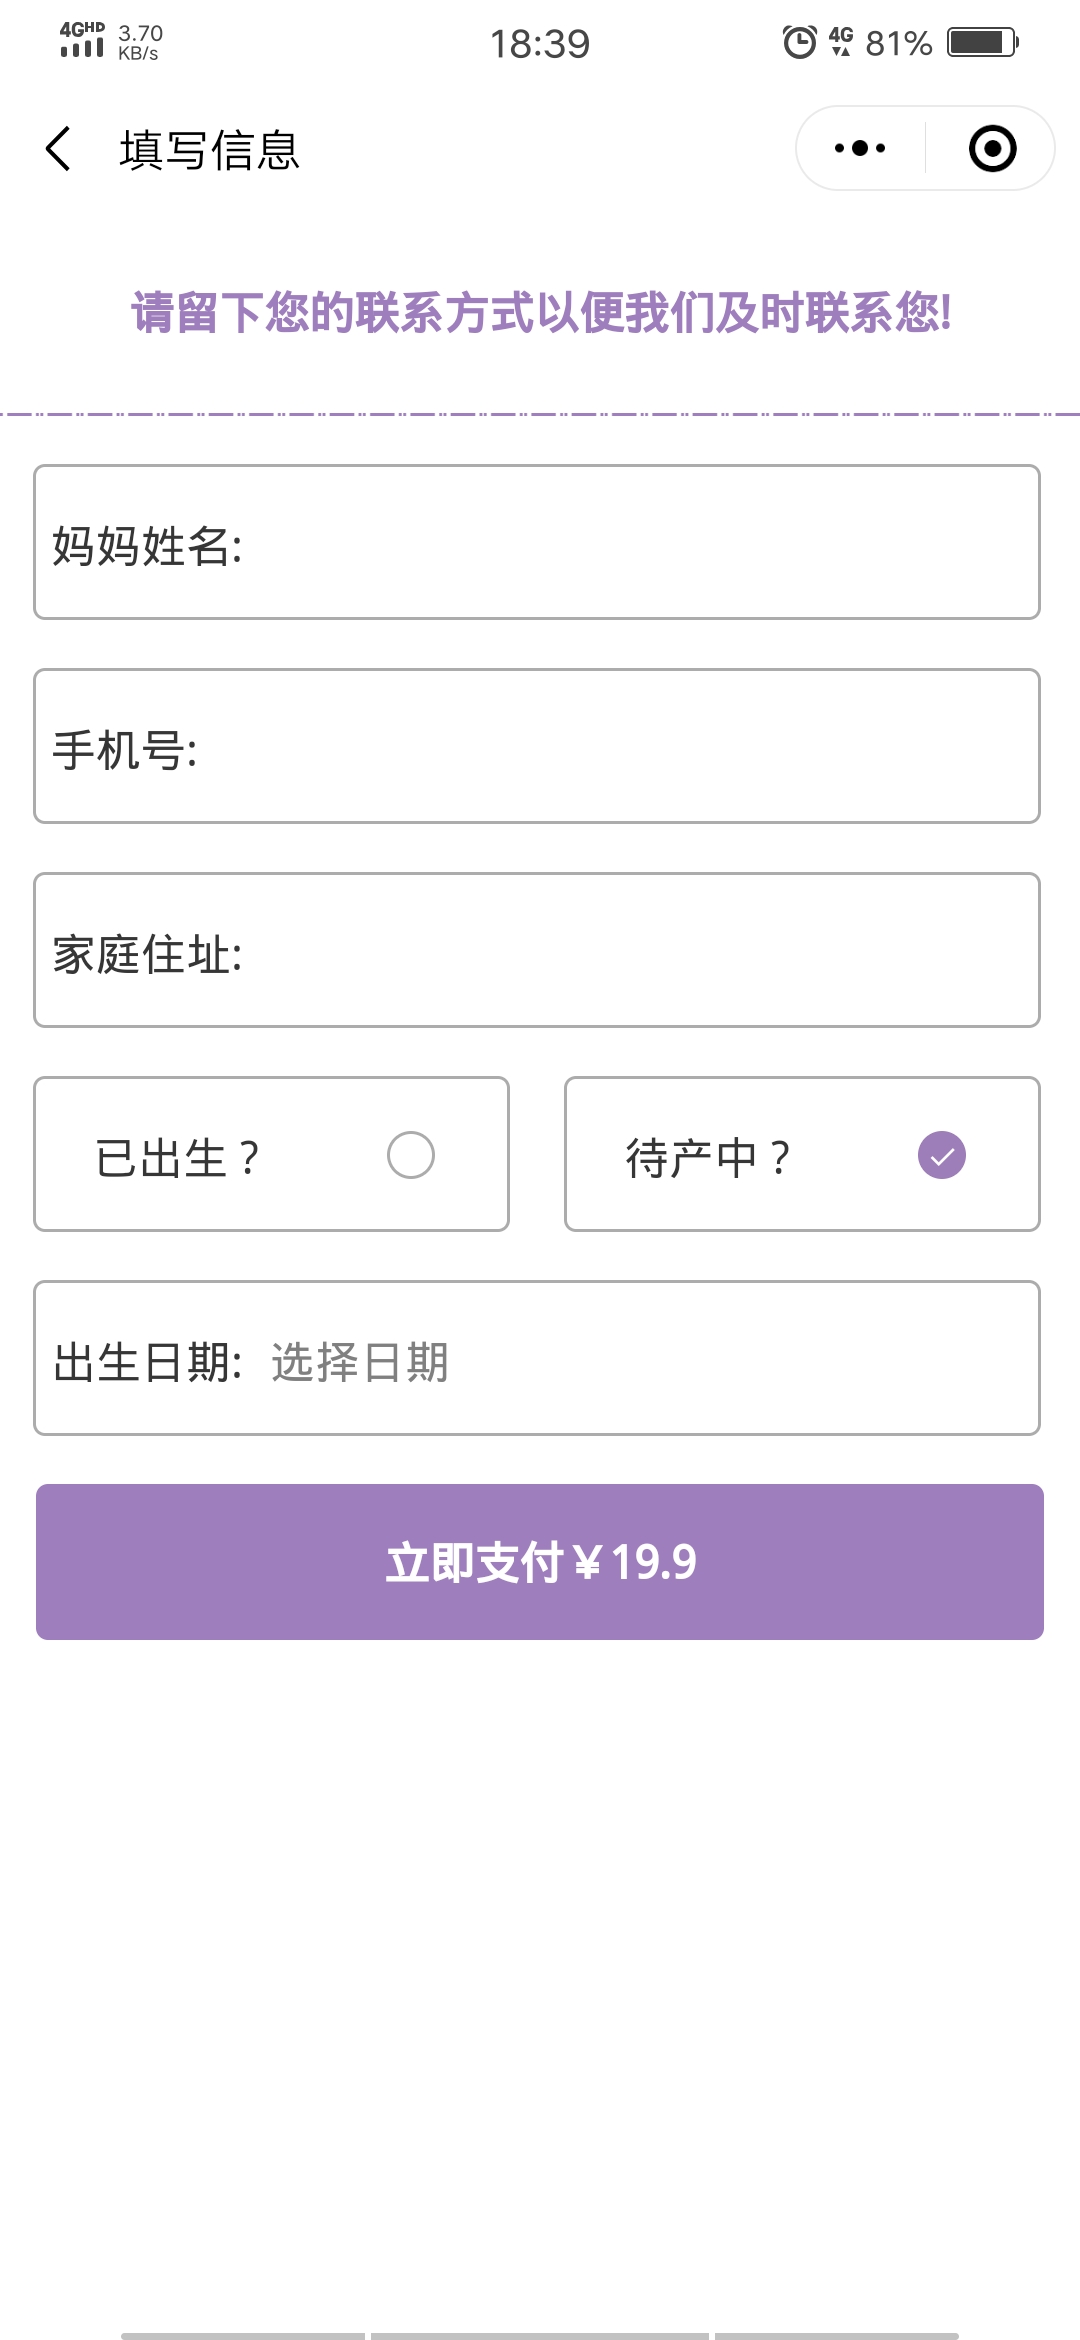This screenshot has width=1080, height=2340.
Task: Tap the alarm clock status icon
Action: click(799, 42)
